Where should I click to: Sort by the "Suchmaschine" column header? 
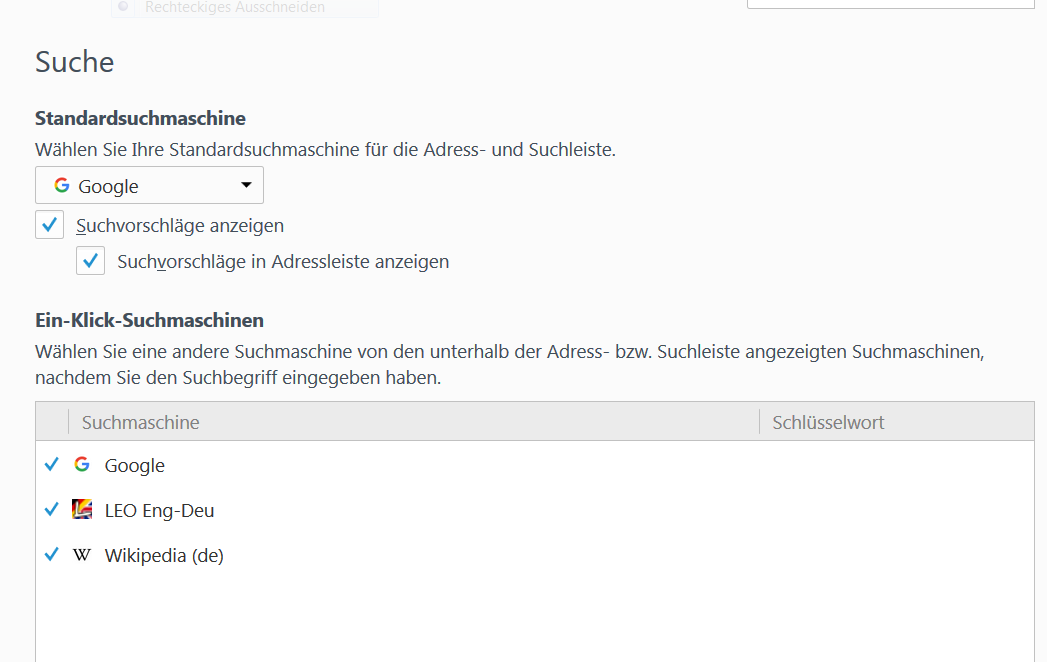coord(141,422)
